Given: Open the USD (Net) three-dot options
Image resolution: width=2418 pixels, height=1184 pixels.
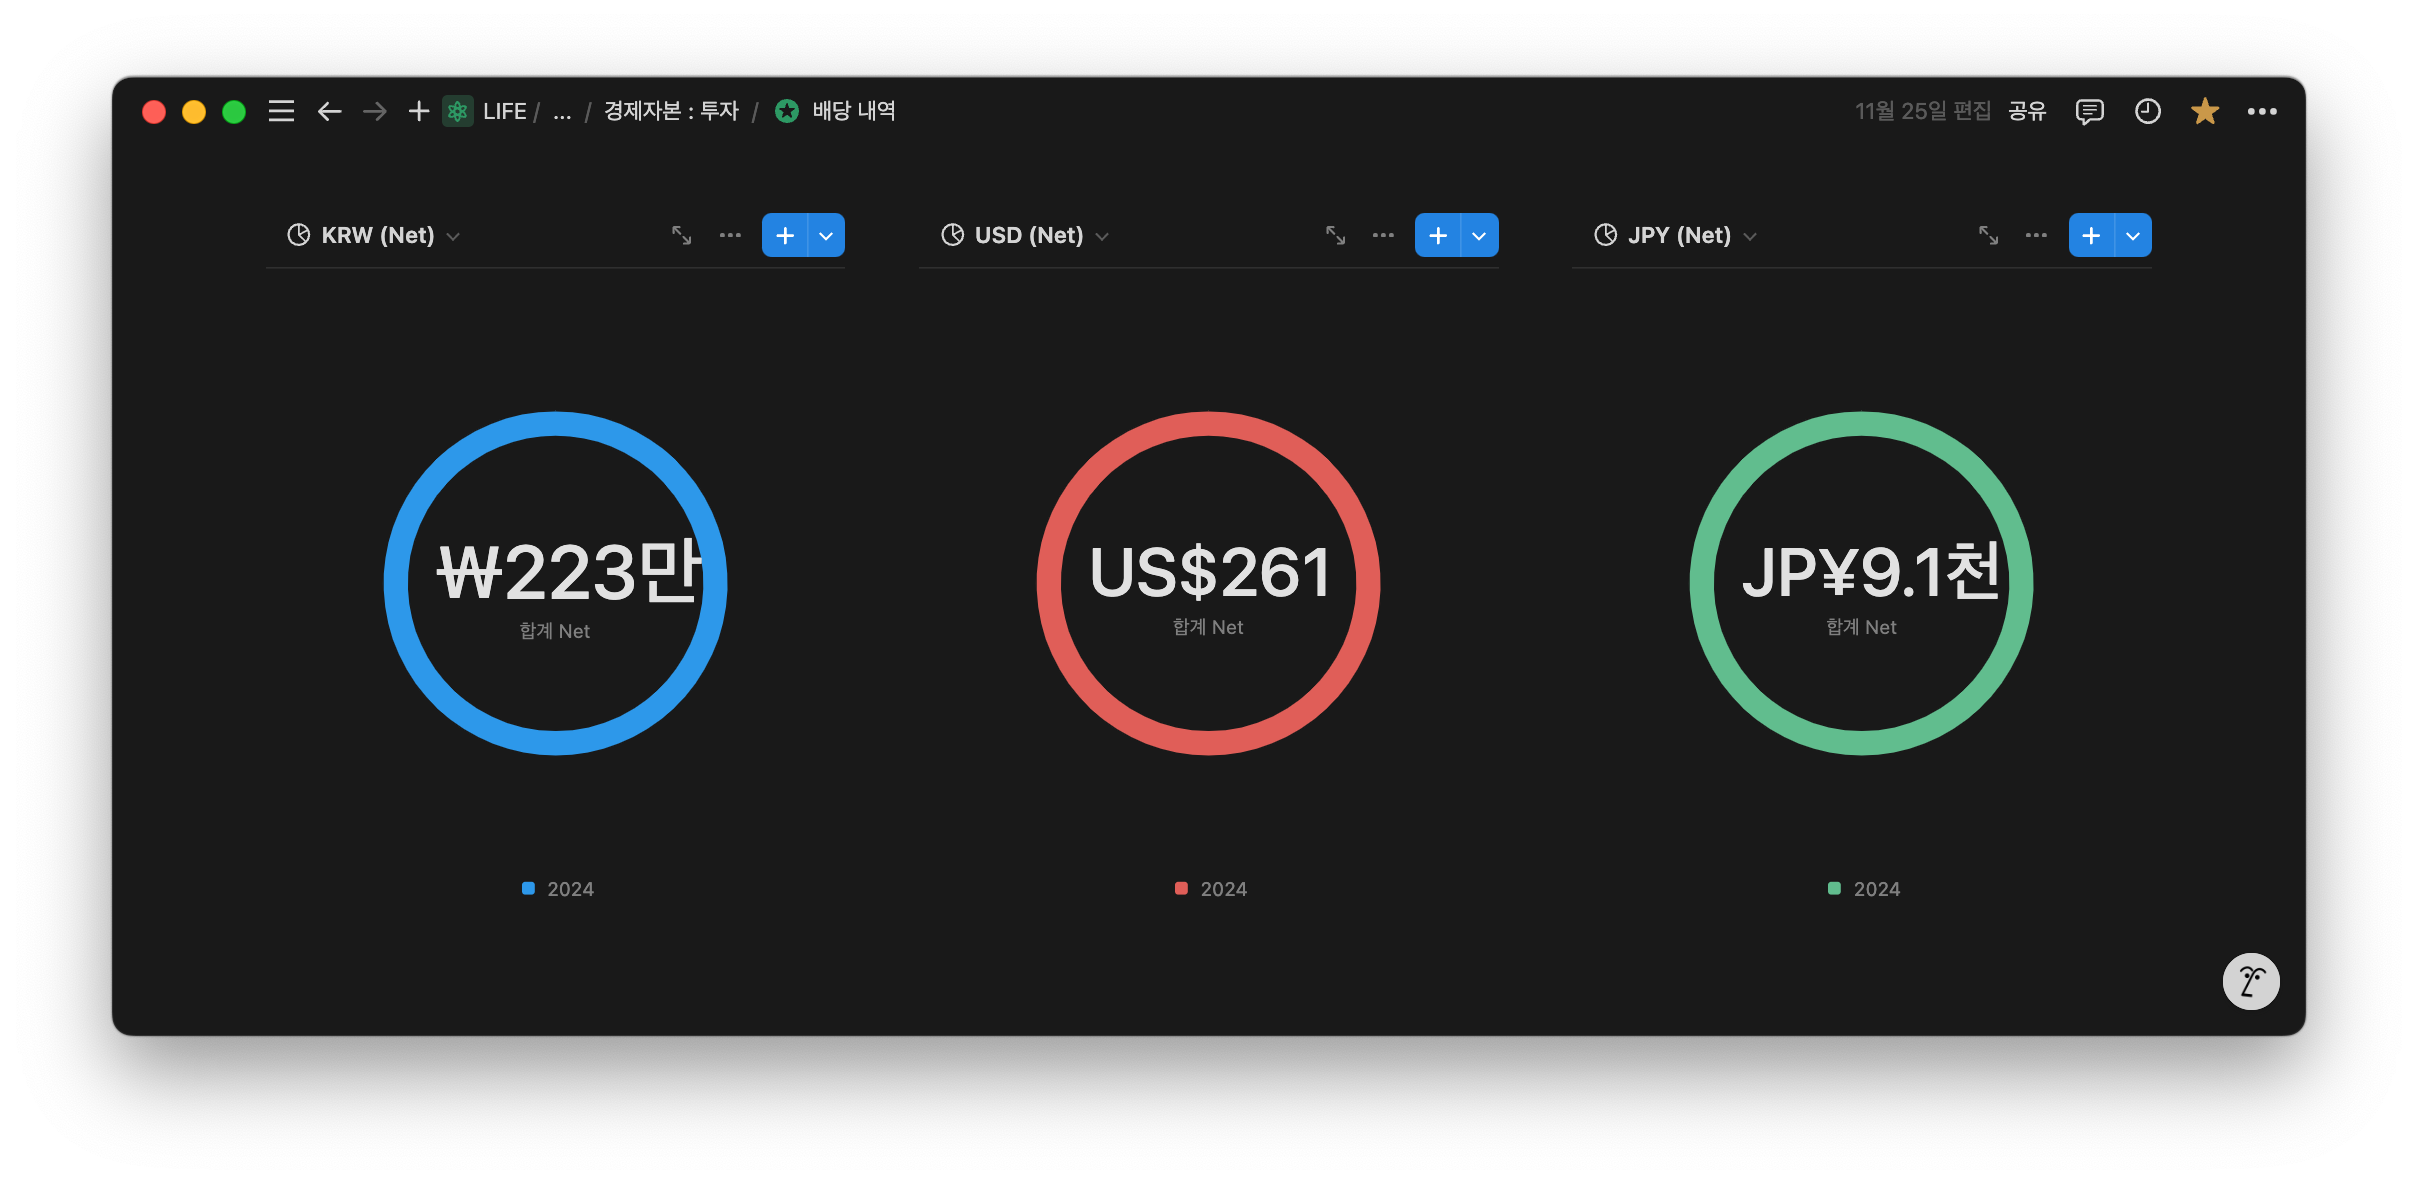Looking at the screenshot, I should point(1383,235).
